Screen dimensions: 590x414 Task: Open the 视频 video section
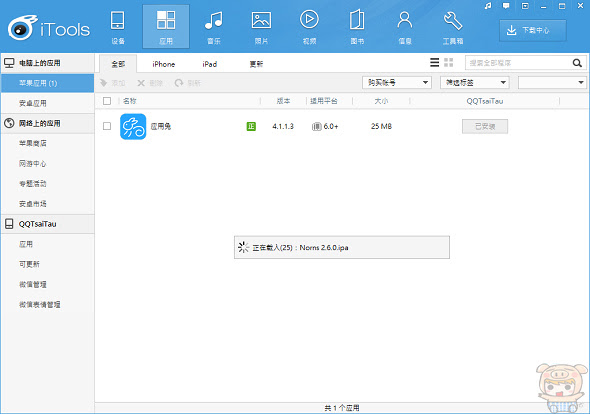309,27
